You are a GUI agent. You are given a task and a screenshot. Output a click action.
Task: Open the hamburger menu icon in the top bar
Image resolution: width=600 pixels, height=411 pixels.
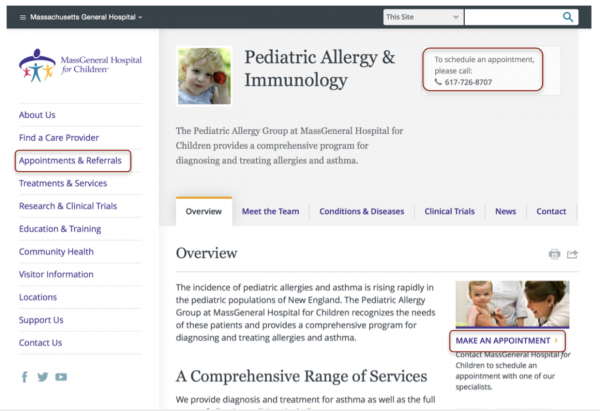(23, 17)
